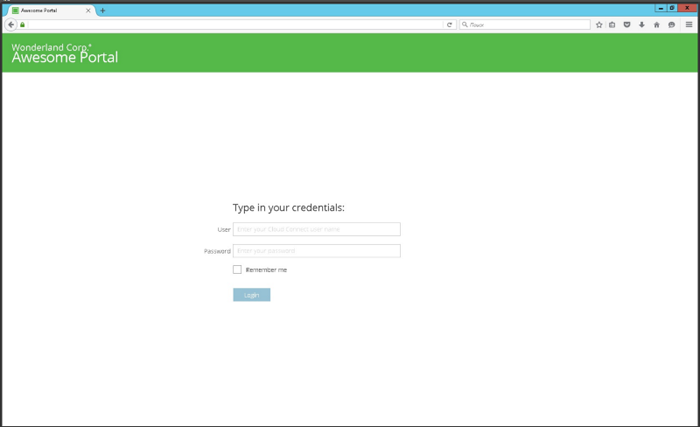Click the magnifier icon in search box
This screenshot has width=700, height=427.
click(465, 25)
